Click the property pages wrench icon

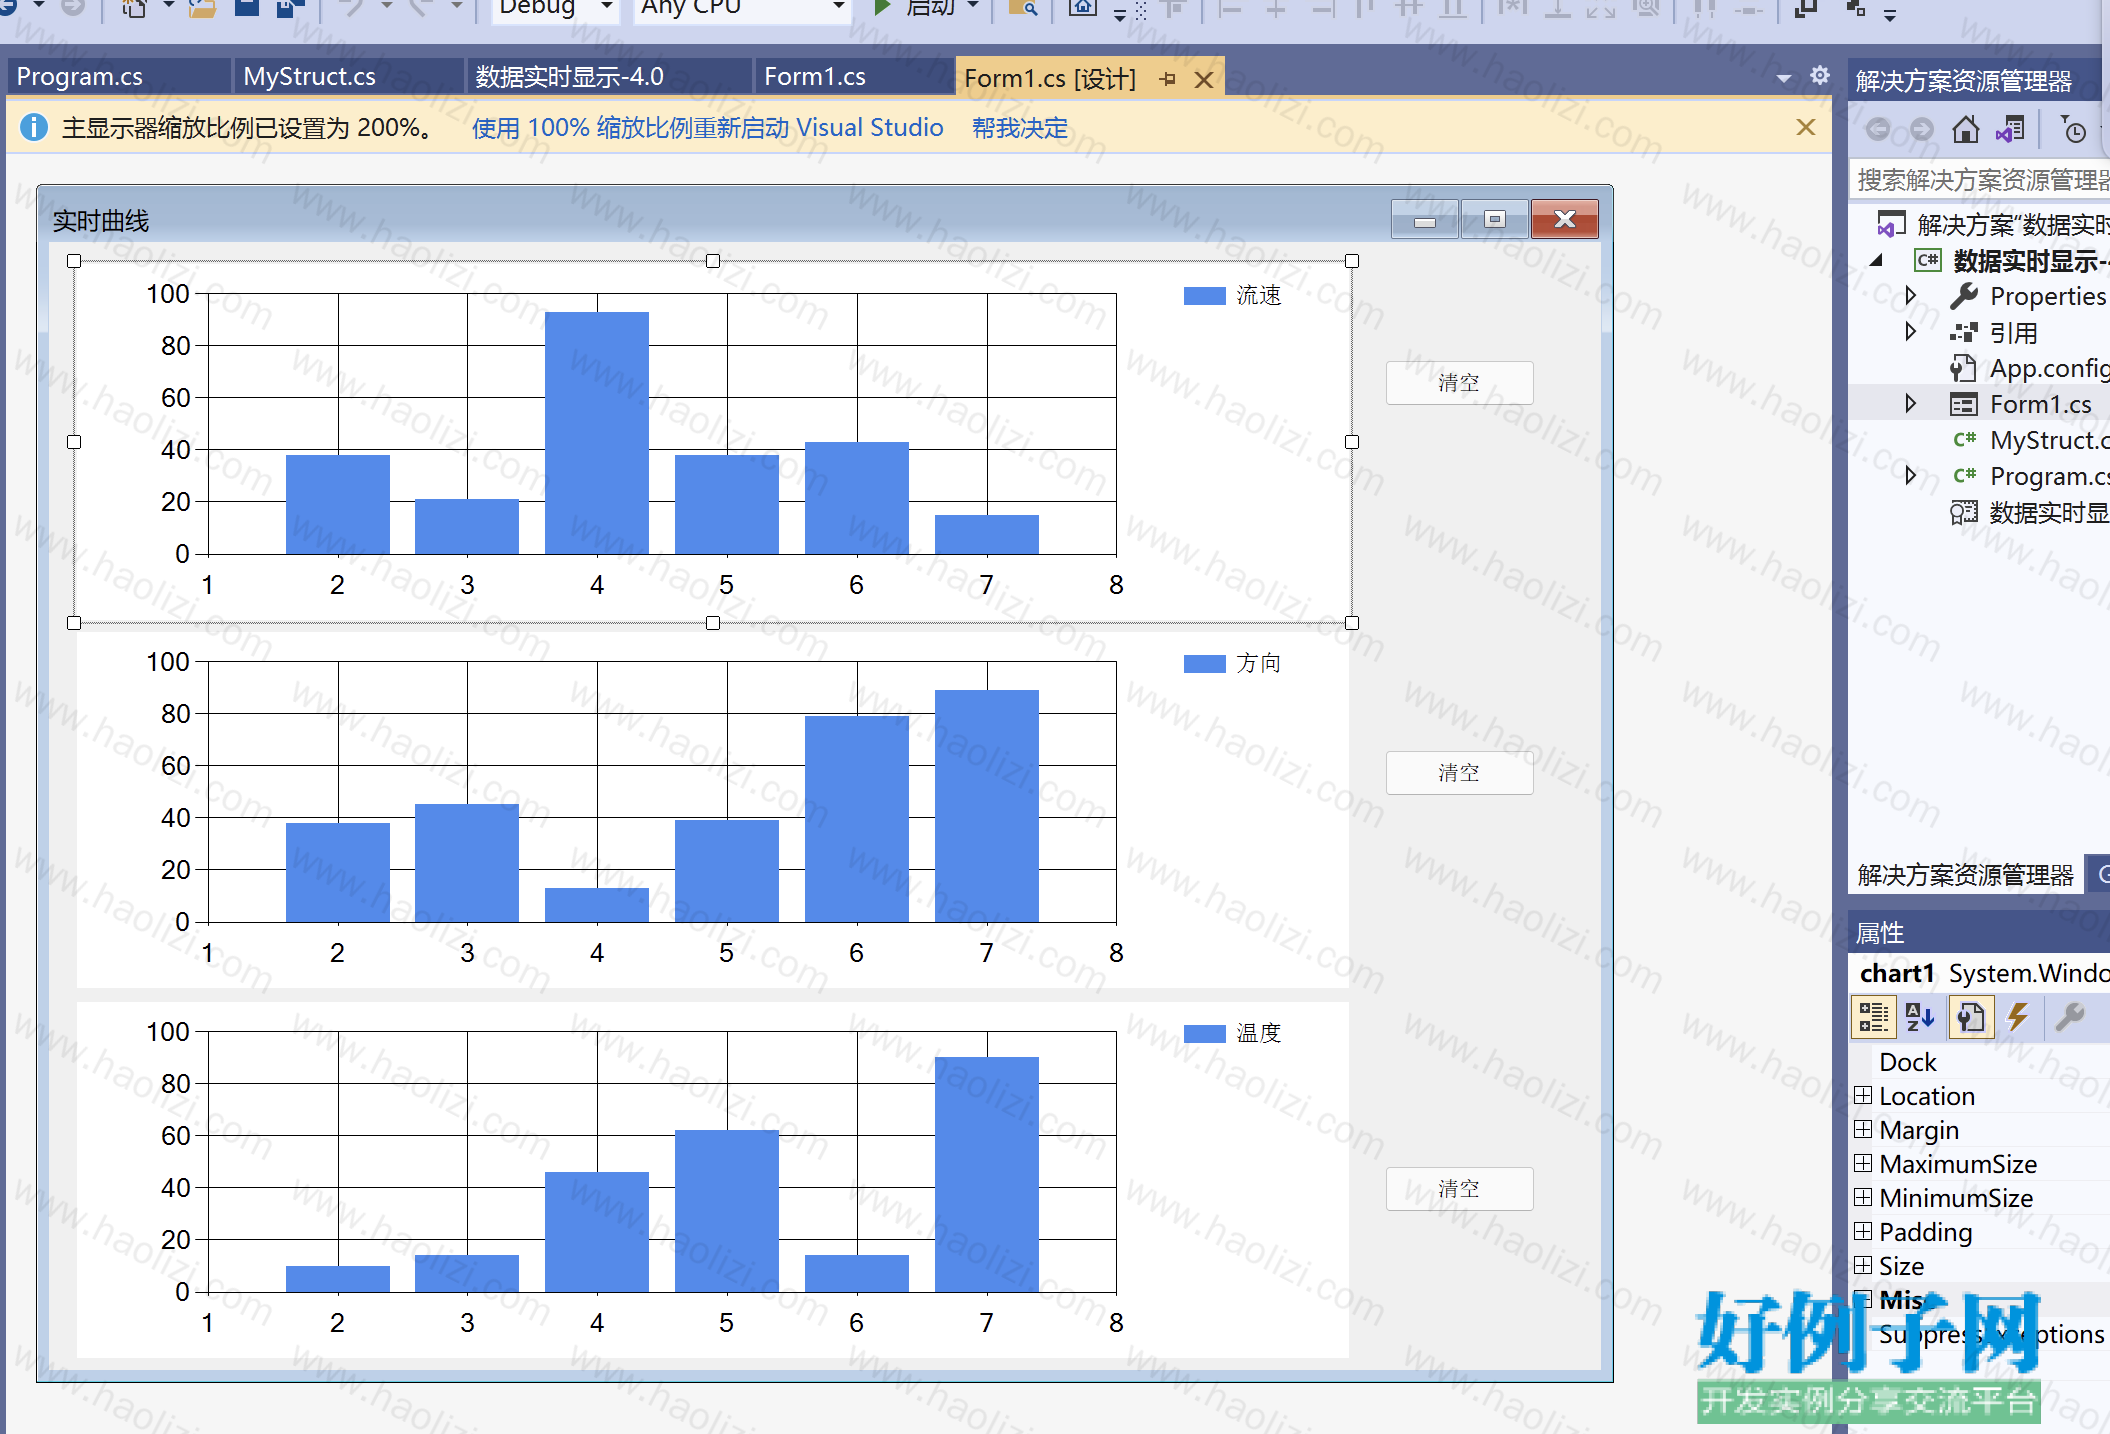(2070, 1018)
